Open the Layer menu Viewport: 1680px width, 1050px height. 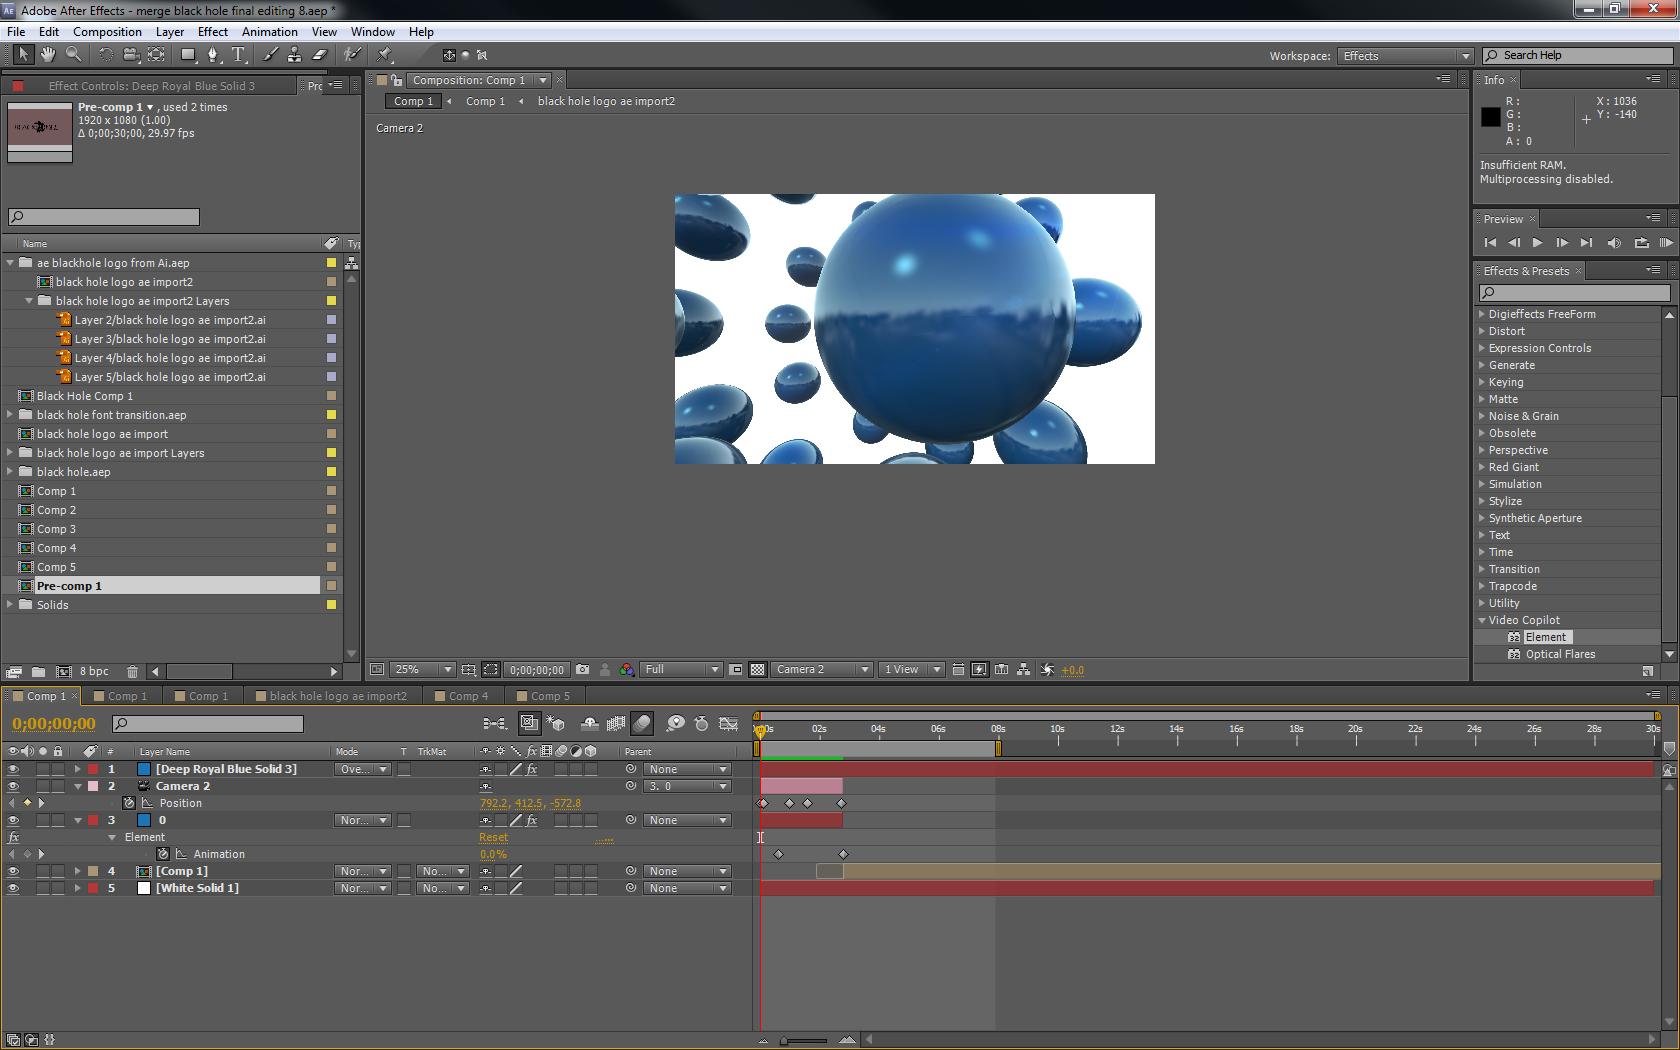coord(170,32)
